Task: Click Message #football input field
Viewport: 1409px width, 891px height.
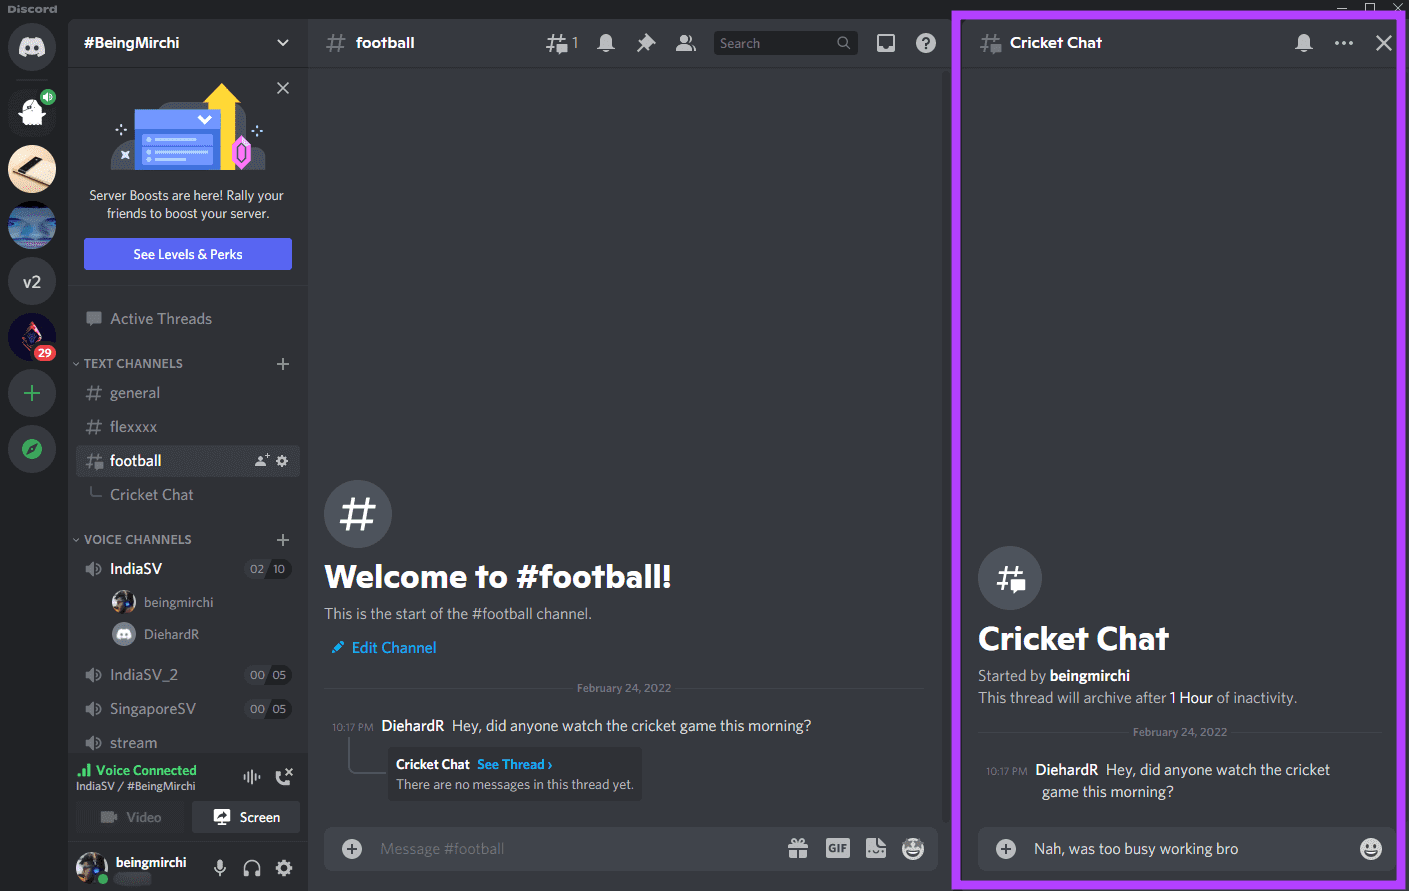Action: (575, 849)
